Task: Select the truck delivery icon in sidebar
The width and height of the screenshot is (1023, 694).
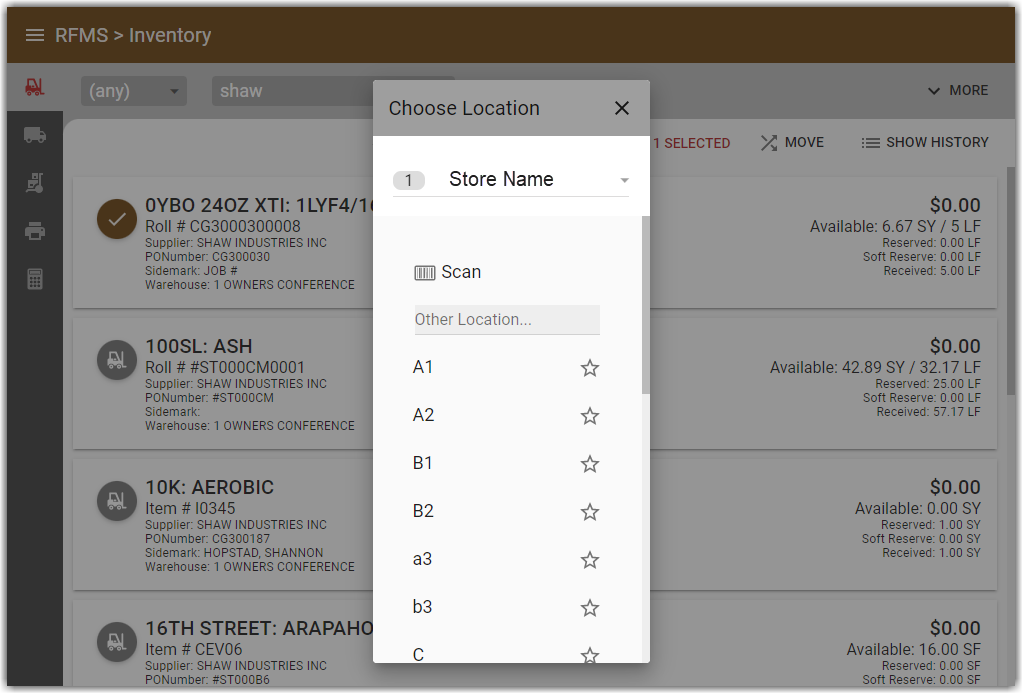Action: pos(36,134)
